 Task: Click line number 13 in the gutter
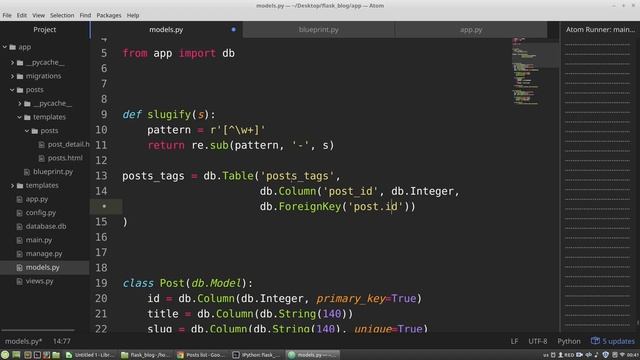[x=101, y=176]
